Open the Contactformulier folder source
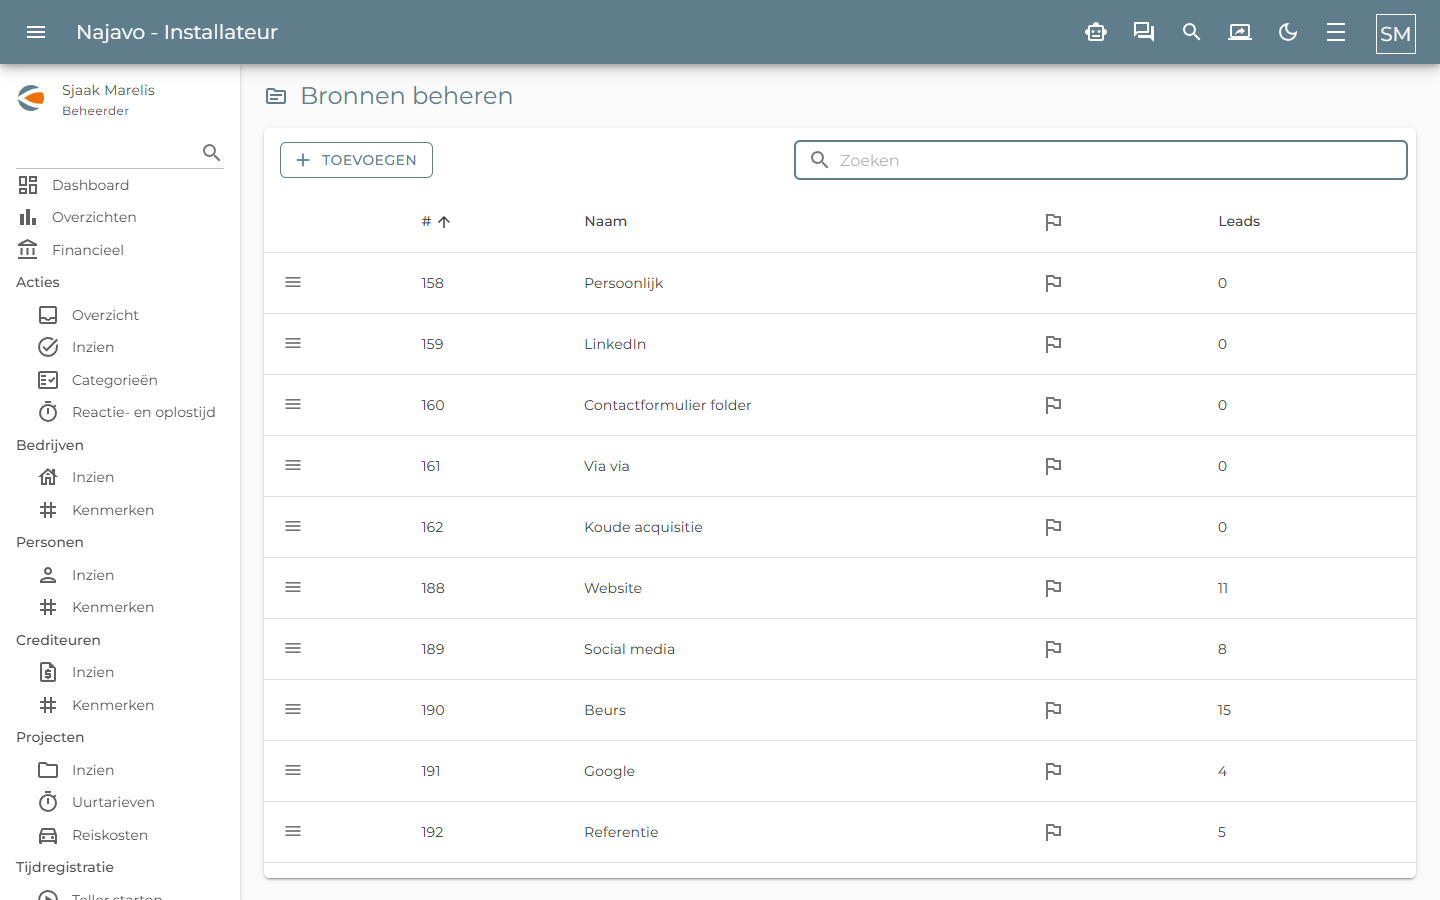1440x900 pixels. click(x=667, y=405)
